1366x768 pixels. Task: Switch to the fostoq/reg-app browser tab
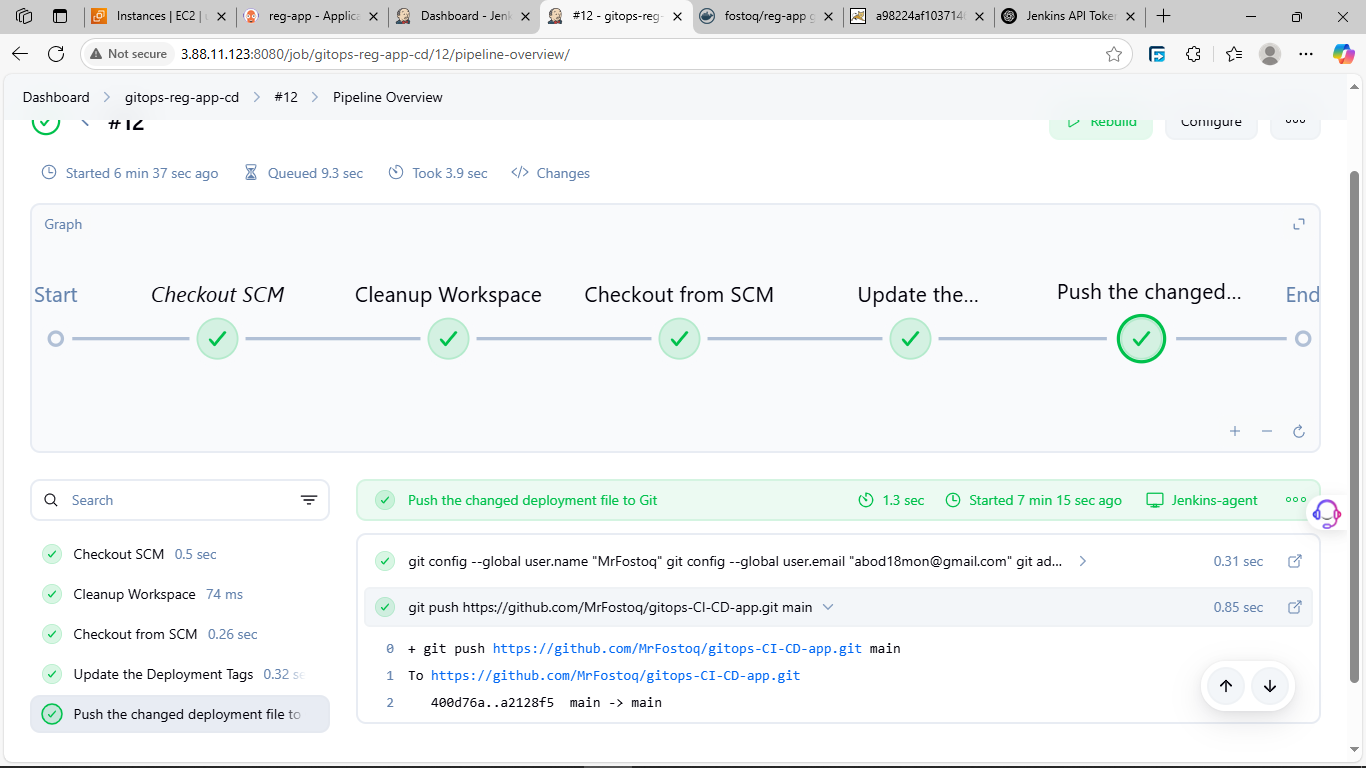tap(767, 16)
